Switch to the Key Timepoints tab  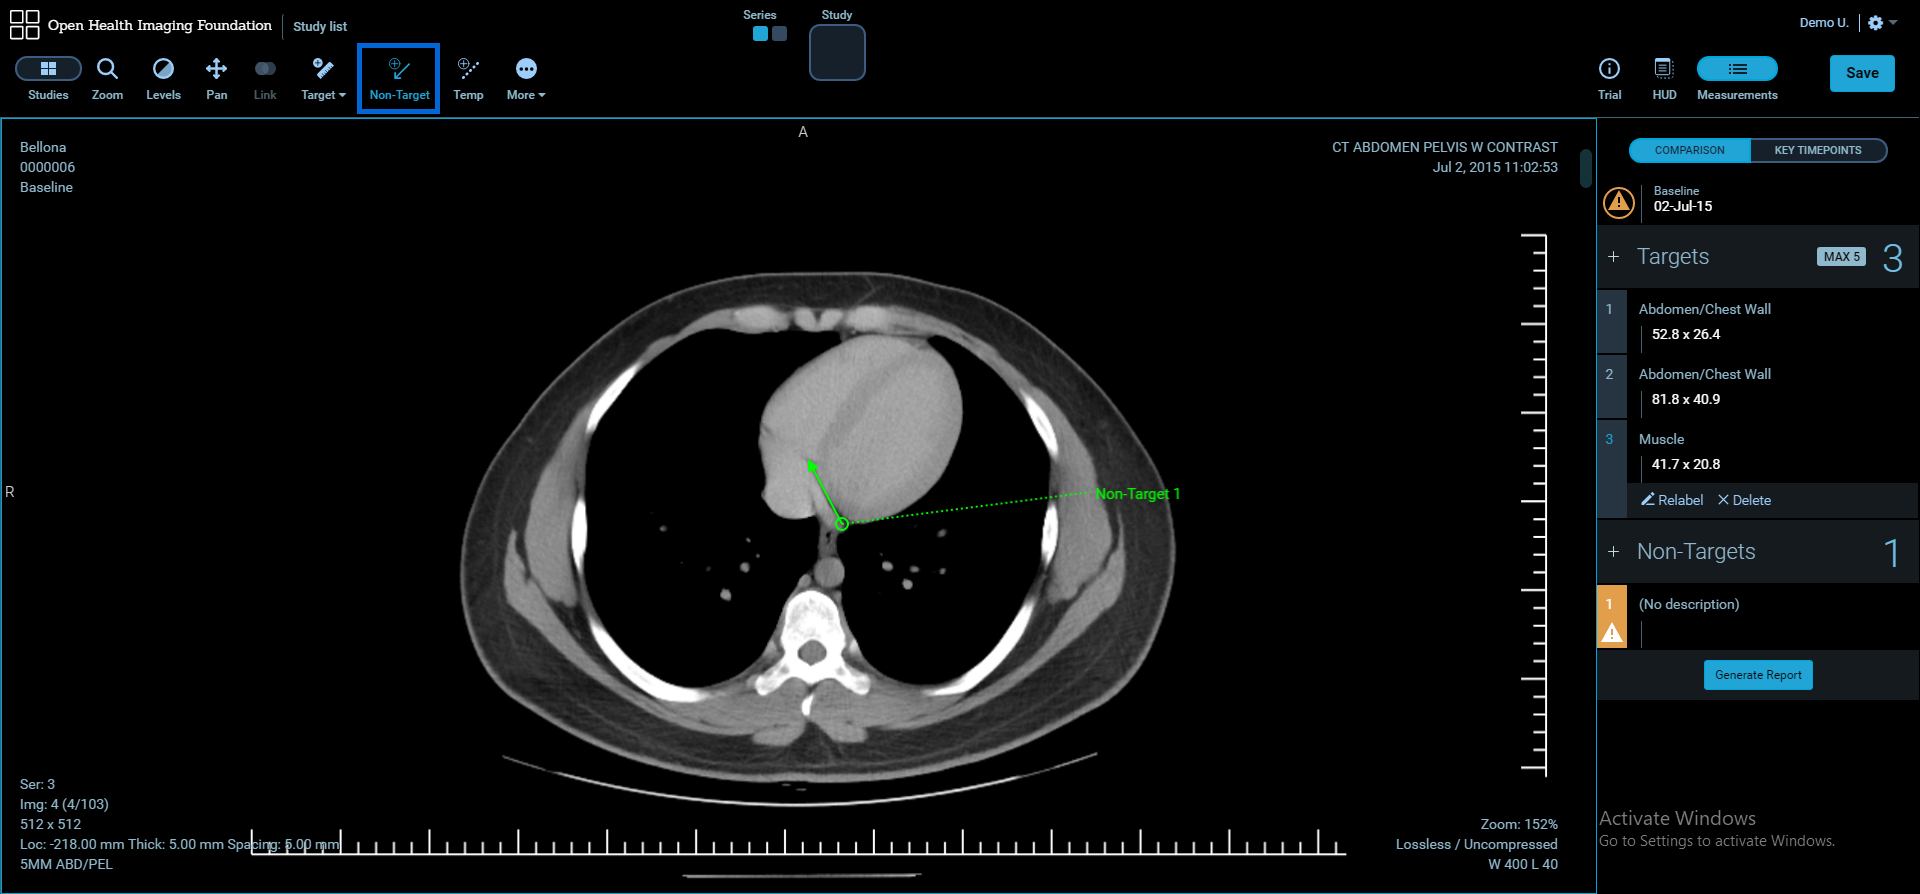pos(1817,150)
